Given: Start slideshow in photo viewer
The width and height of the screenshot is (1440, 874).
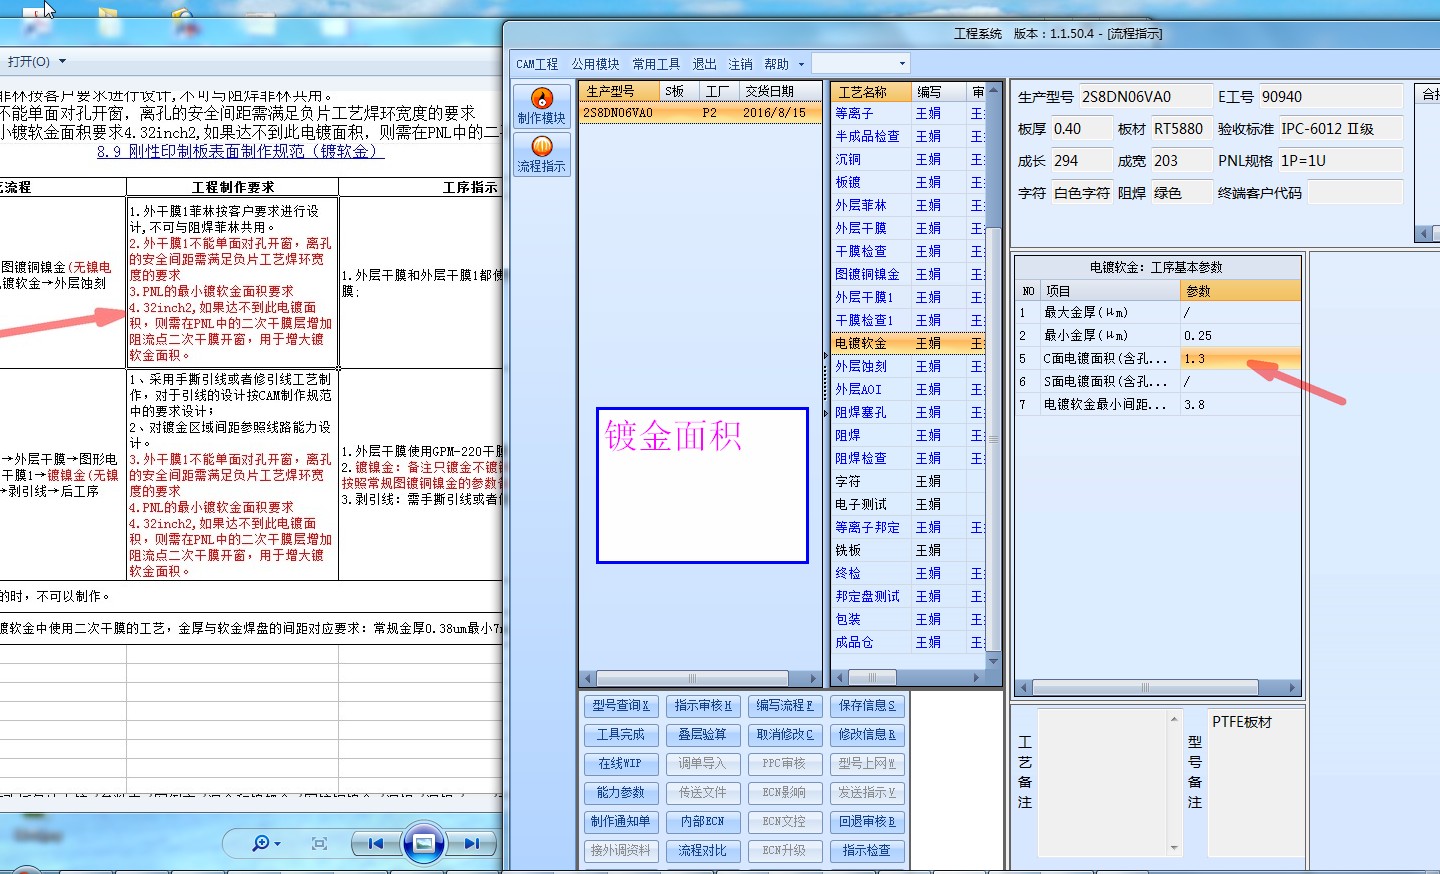Looking at the screenshot, I should click(423, 843).
